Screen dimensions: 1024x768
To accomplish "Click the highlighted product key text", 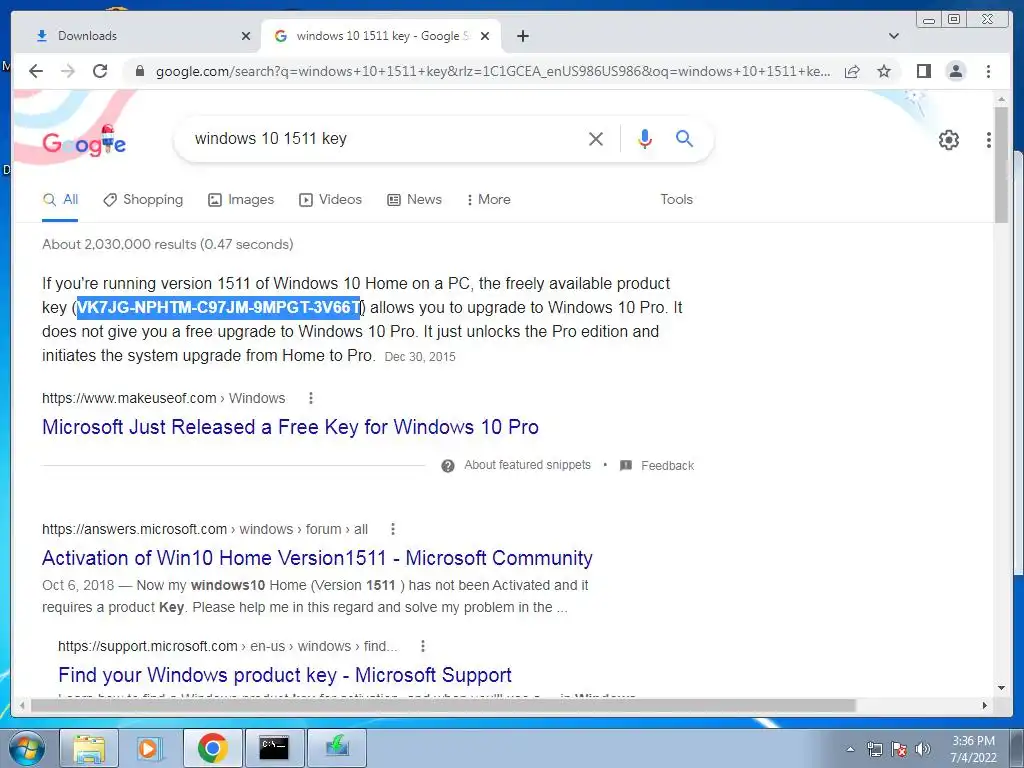I will (219, 307).
